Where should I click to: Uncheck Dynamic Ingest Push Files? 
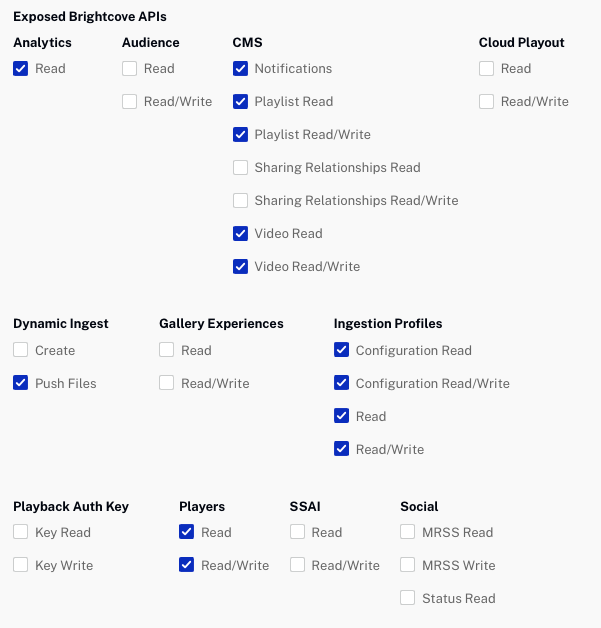[x=21, y=384]
